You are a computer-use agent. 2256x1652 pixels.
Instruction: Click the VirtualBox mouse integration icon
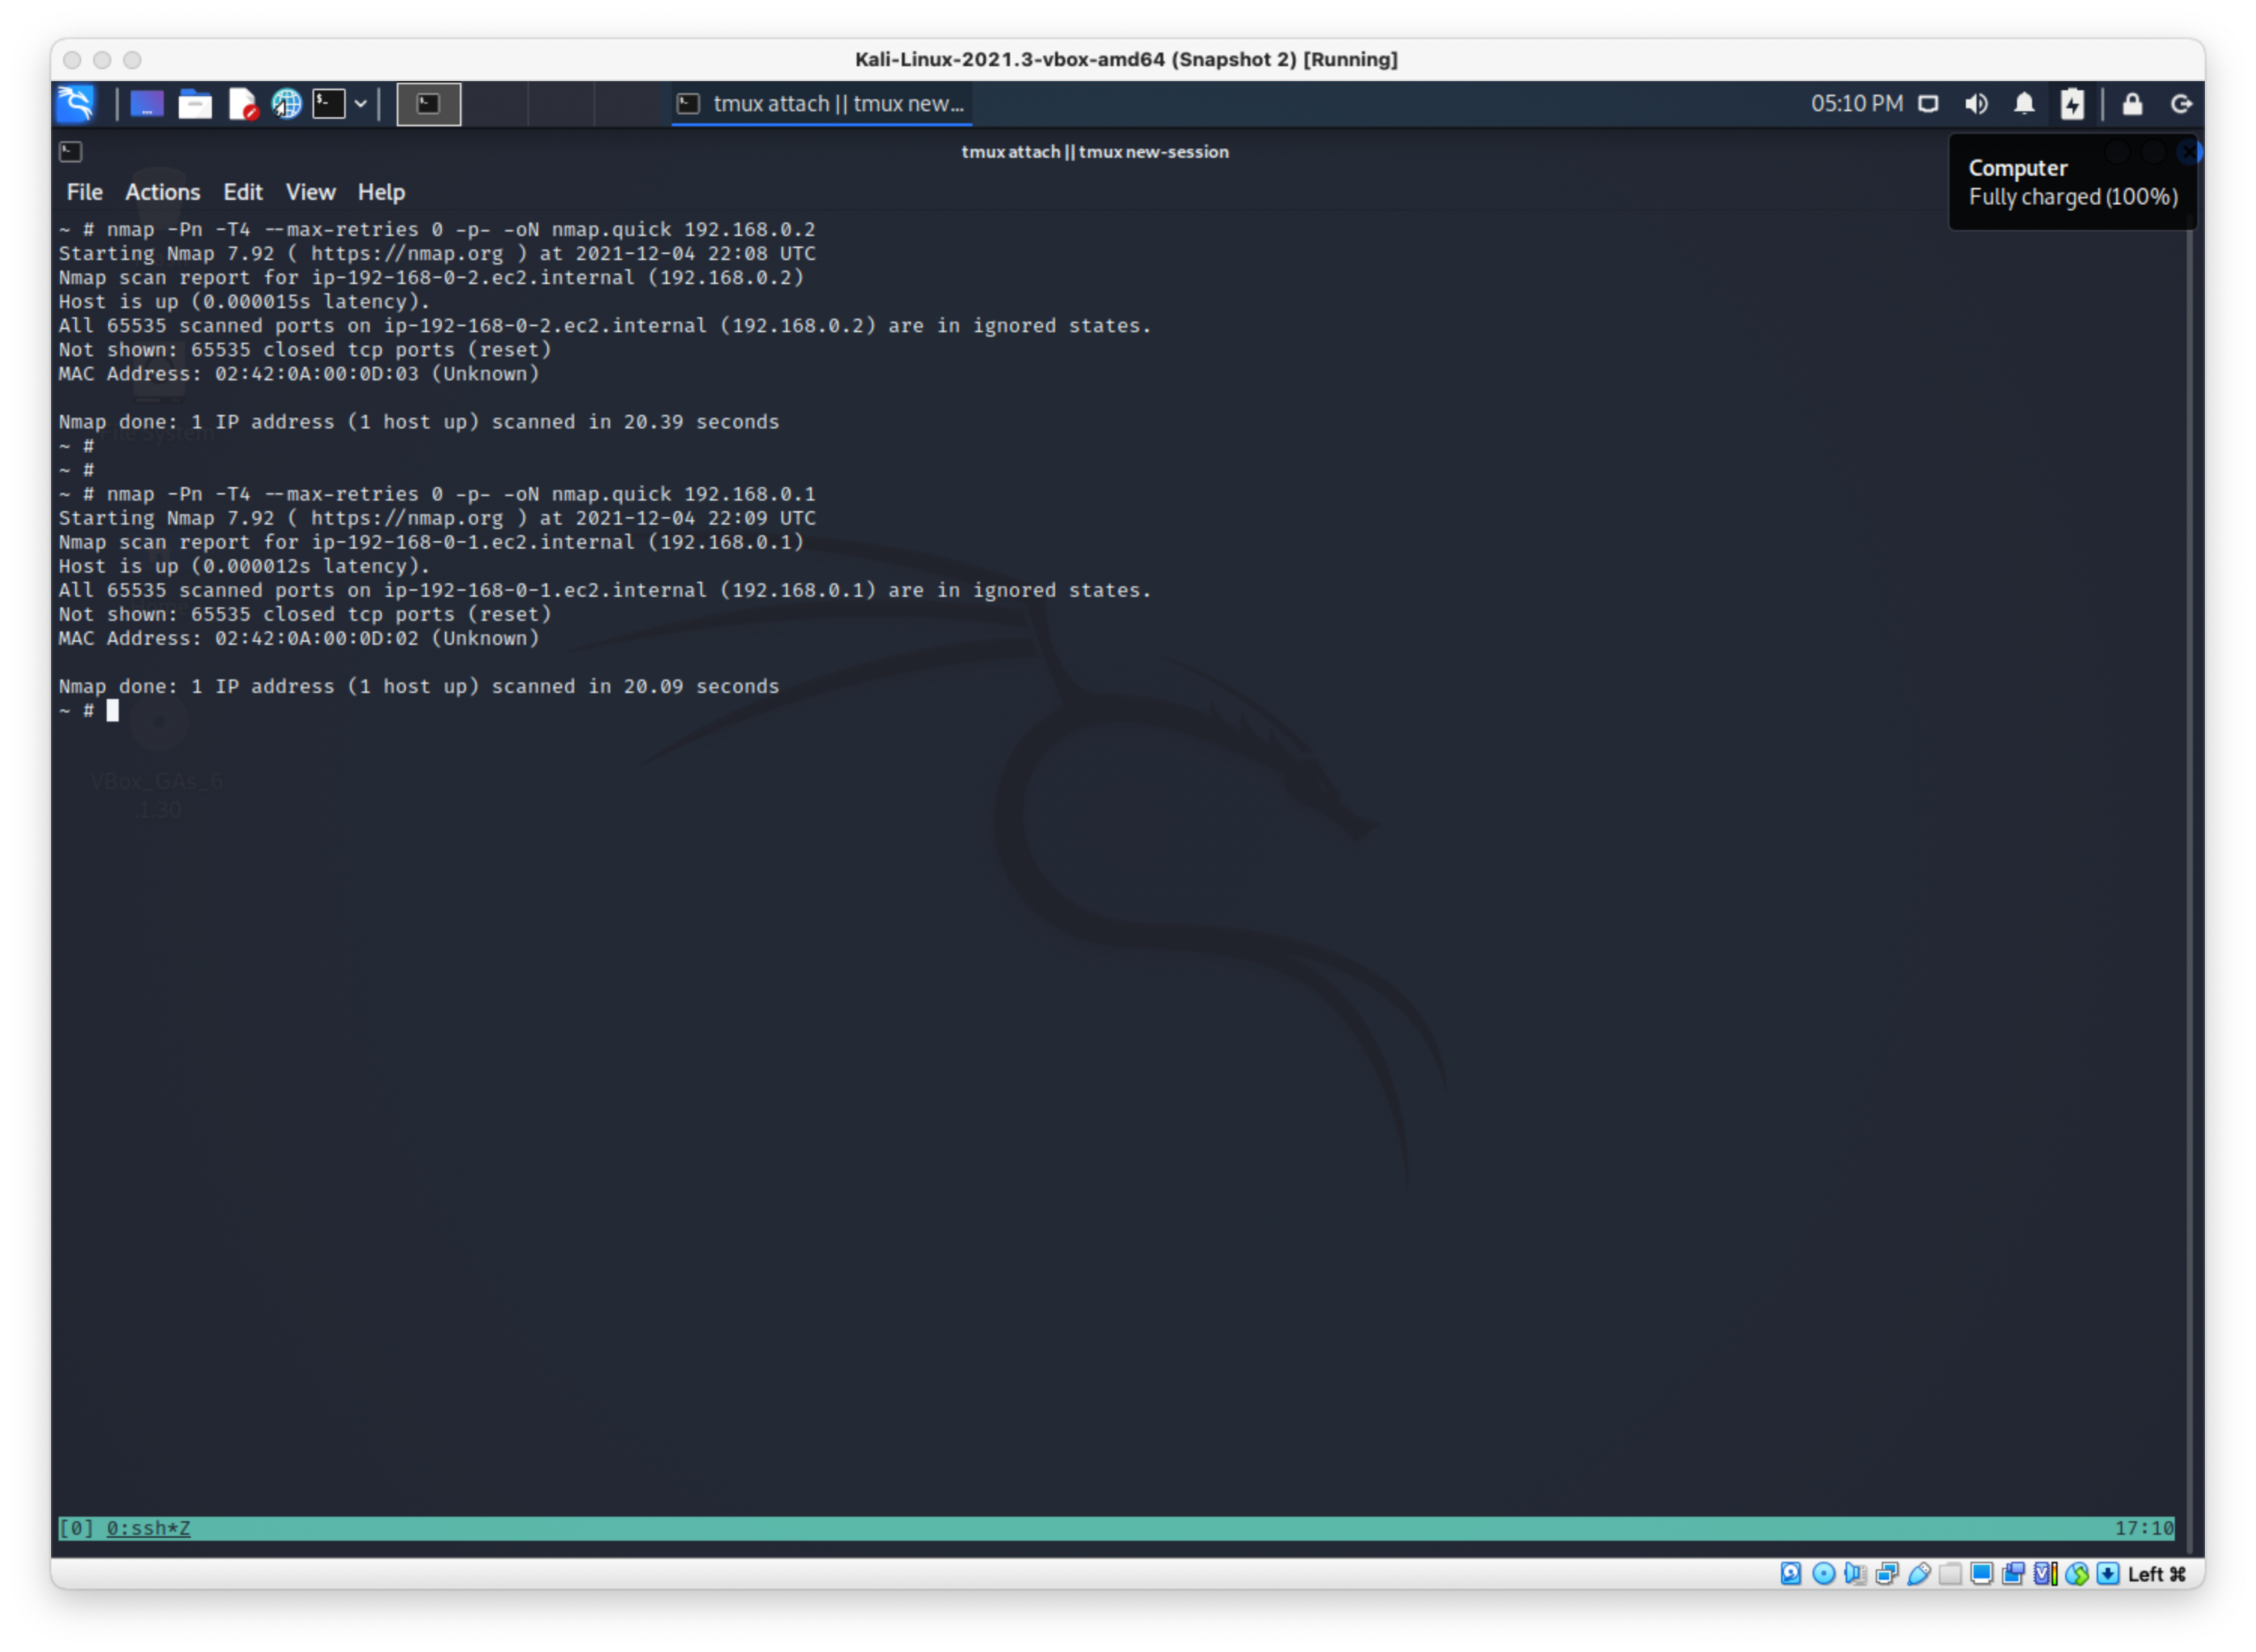point(2077,1575)
